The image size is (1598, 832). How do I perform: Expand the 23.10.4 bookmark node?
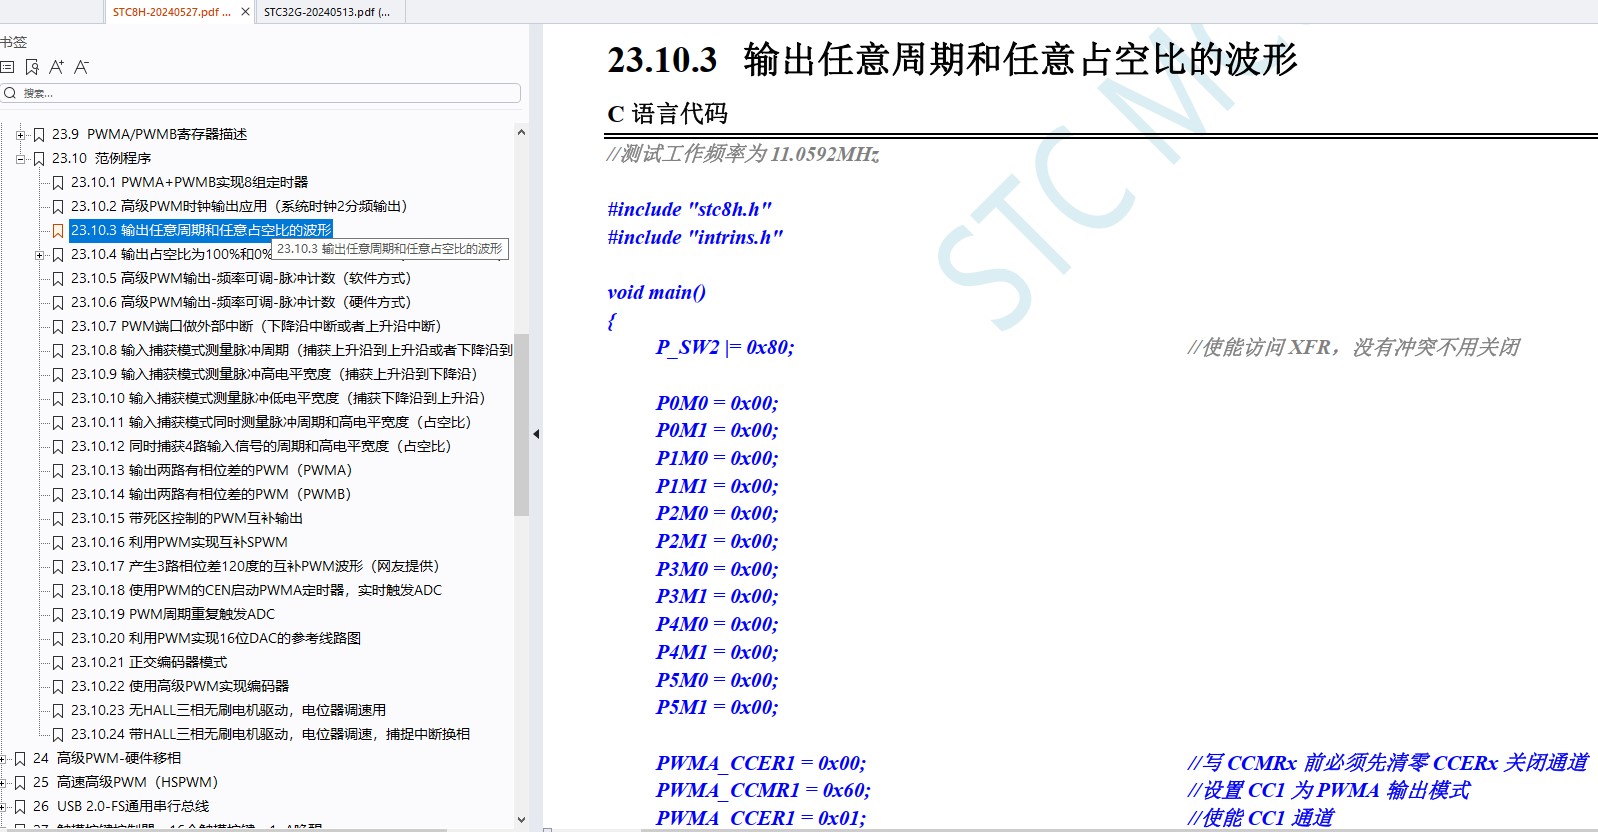(39, 254)
